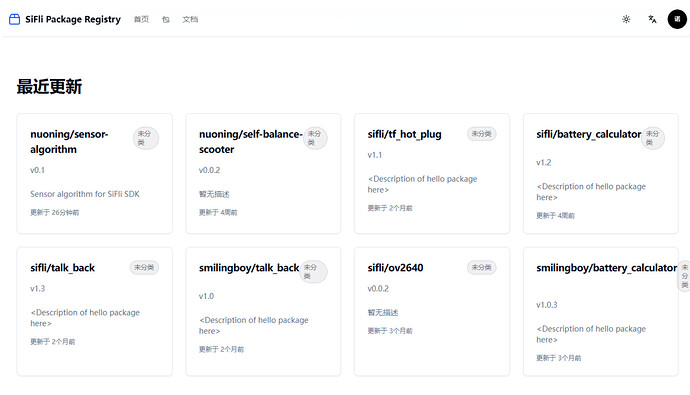Open nuoning/self-balance-scooter package
690x395 pixels.
tap(250, 142)
